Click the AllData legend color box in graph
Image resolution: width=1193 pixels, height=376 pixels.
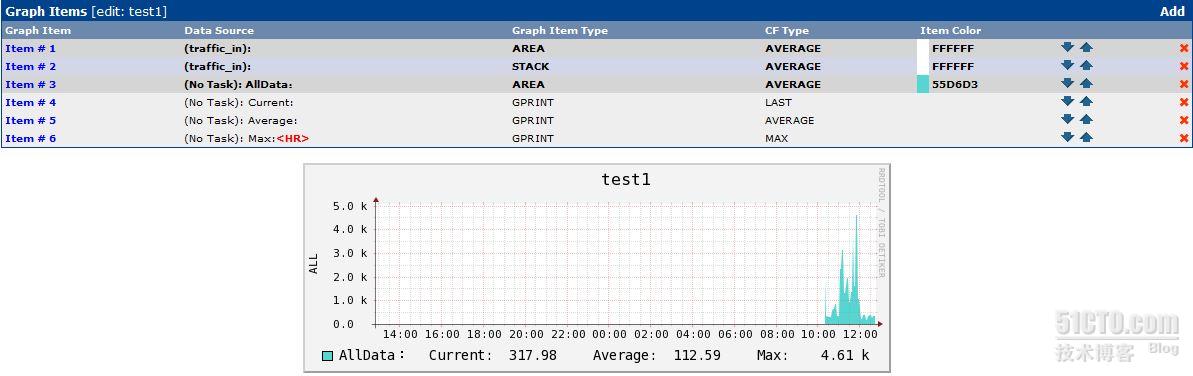(327, 355)
